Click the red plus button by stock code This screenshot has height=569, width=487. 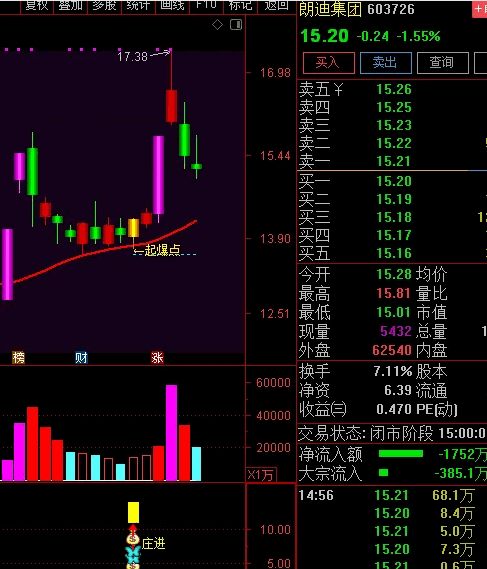[480, 9]
